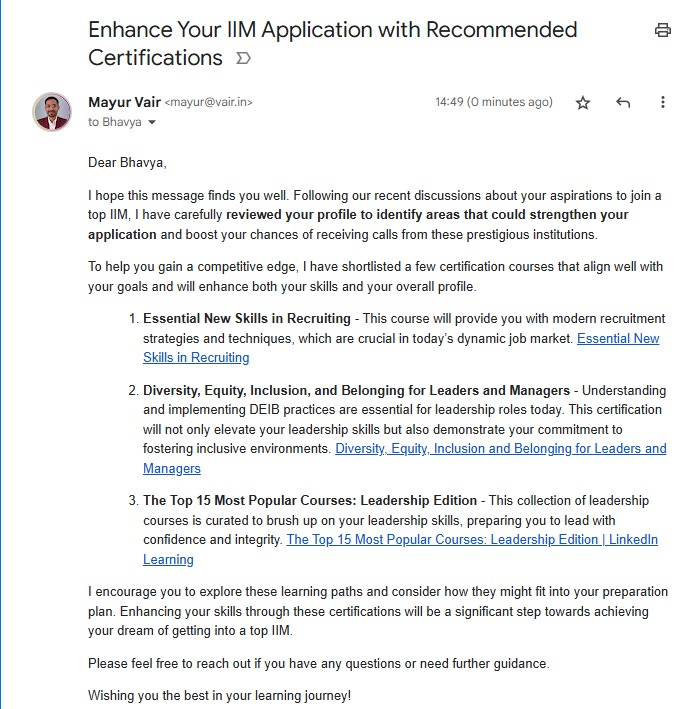
Task: Expand recipient details next to 'to Bhavya'
Action: point(152,122)
